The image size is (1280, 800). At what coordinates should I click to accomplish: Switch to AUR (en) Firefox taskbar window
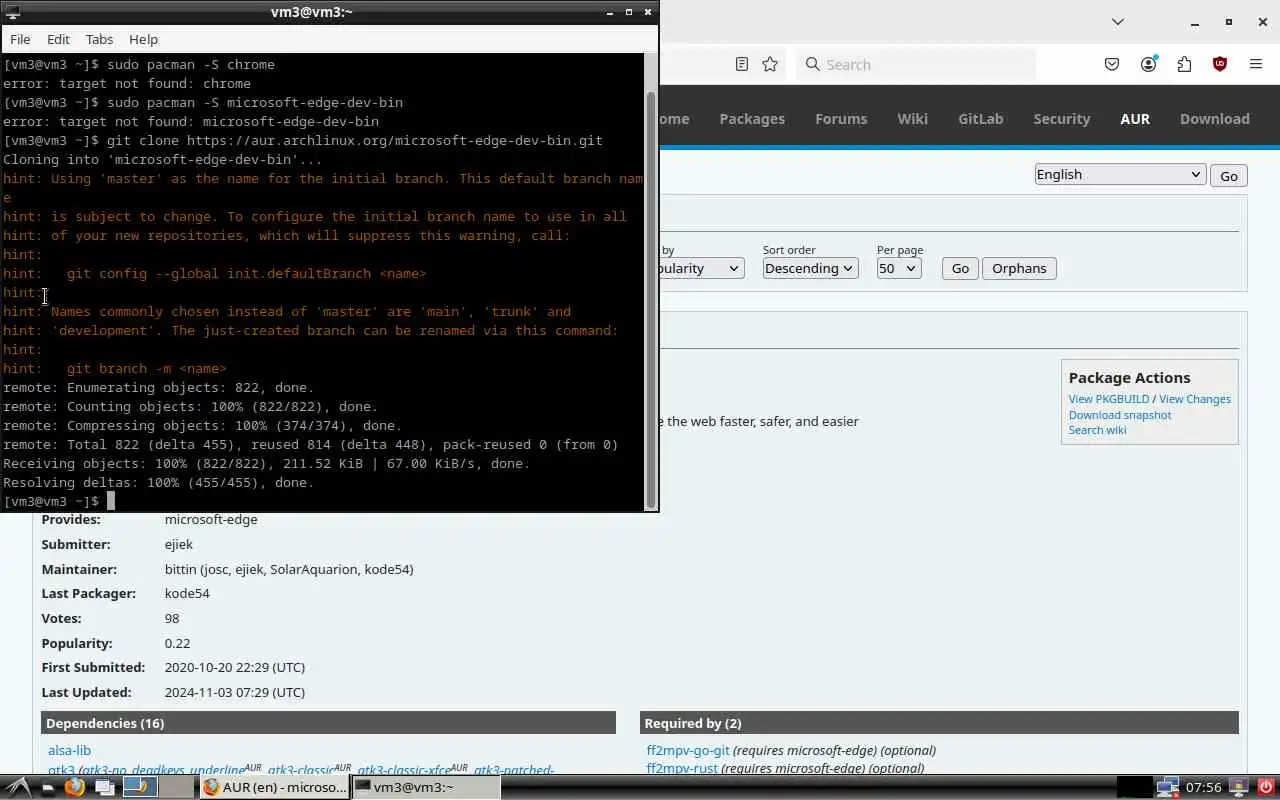pyautogui.click(x=274, y=787)
